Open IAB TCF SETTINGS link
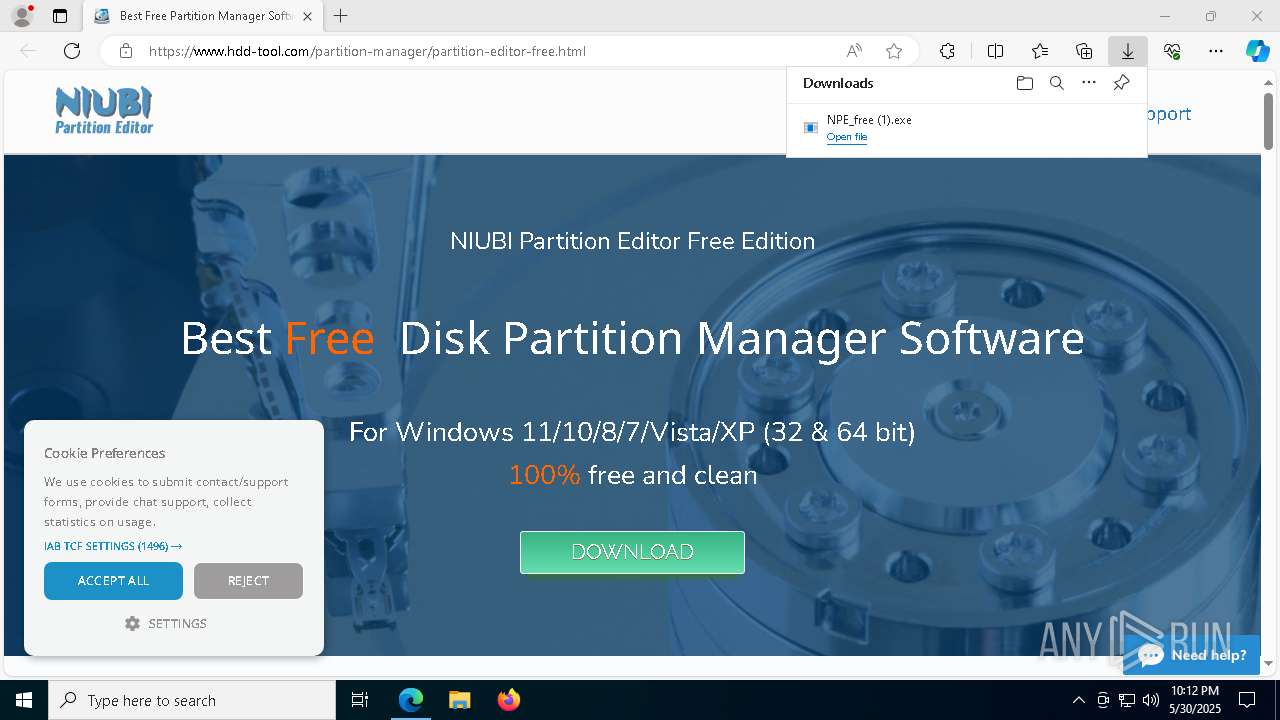 [x=113, y=546]
